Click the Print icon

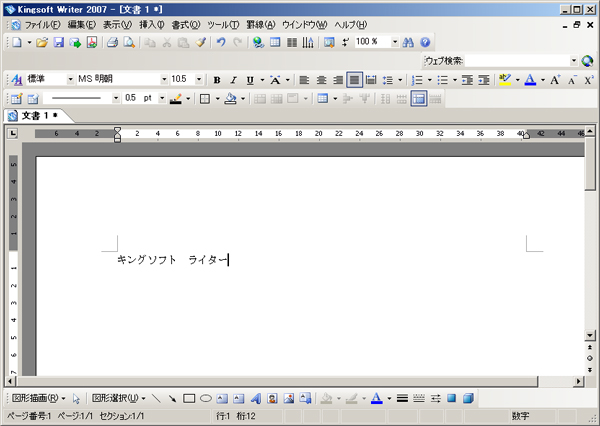pyautogui.click(x=112, y=42)
